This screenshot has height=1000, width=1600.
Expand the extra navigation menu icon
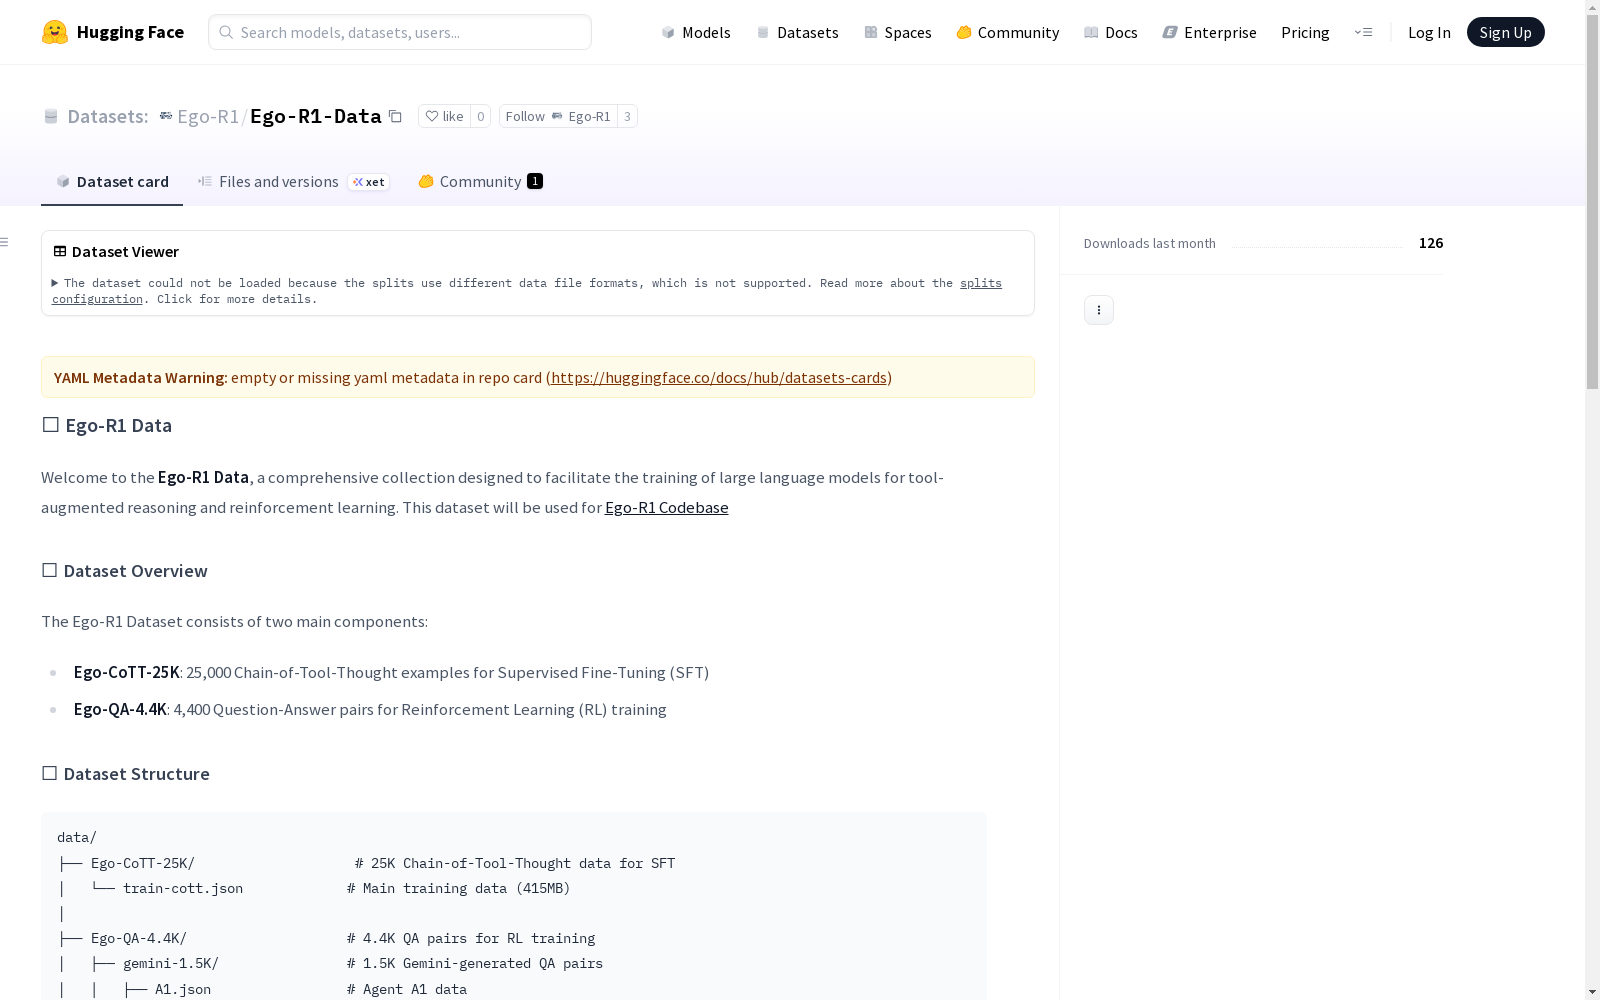coord(1363,32)
